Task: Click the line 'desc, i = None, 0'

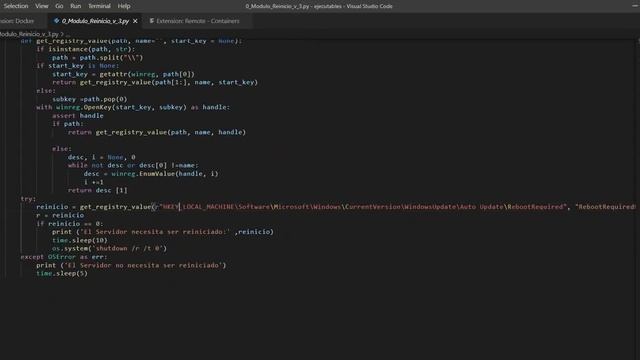Action: click(102, 157)
